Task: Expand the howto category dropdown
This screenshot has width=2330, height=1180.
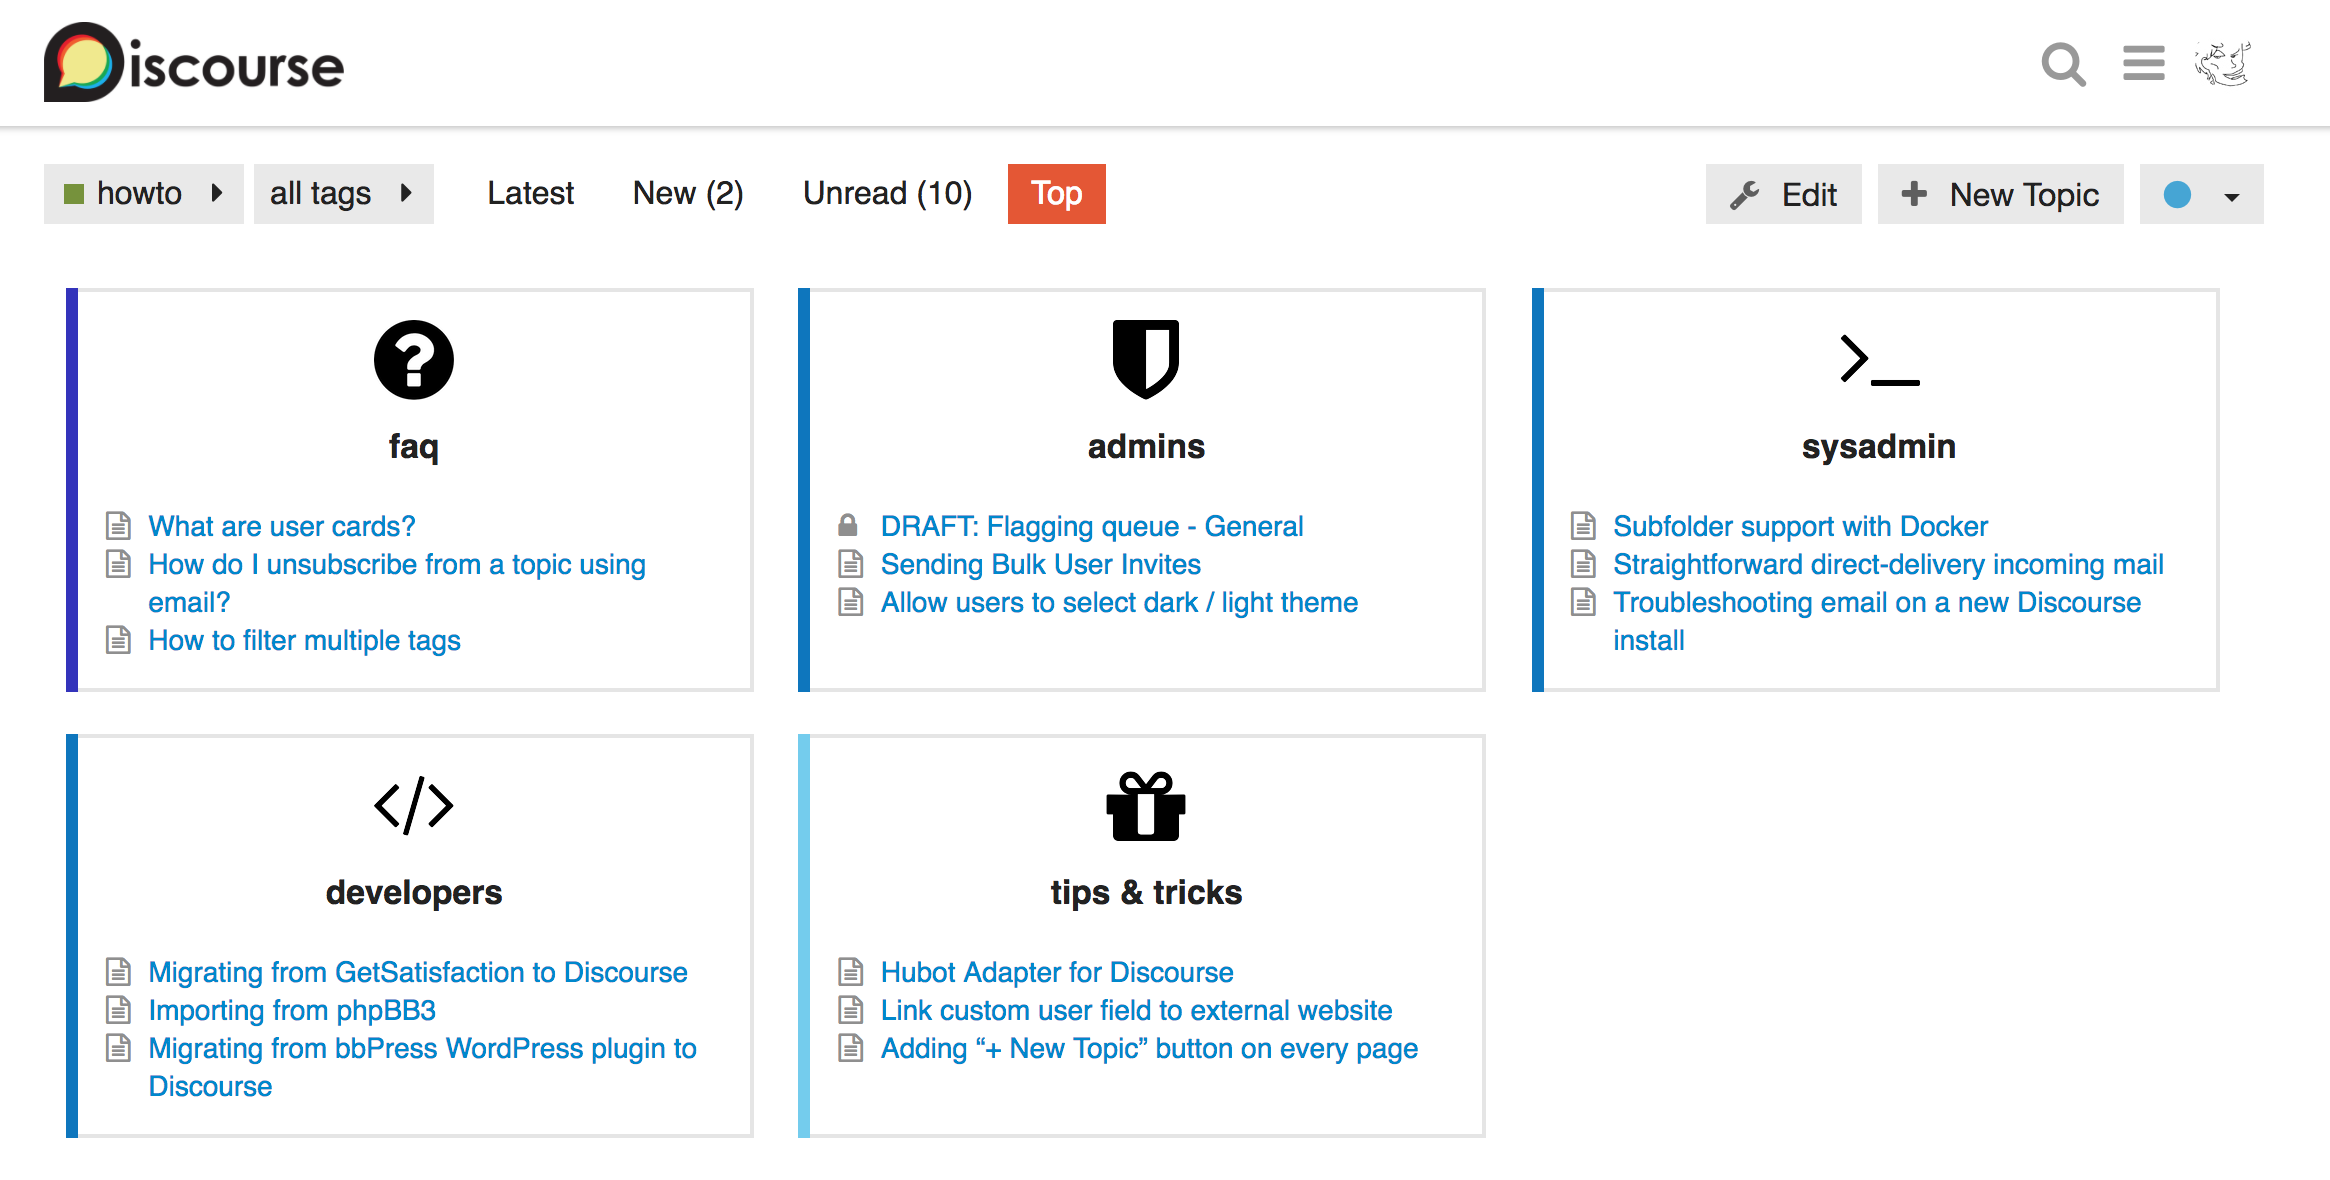Action: coord(143,194)
